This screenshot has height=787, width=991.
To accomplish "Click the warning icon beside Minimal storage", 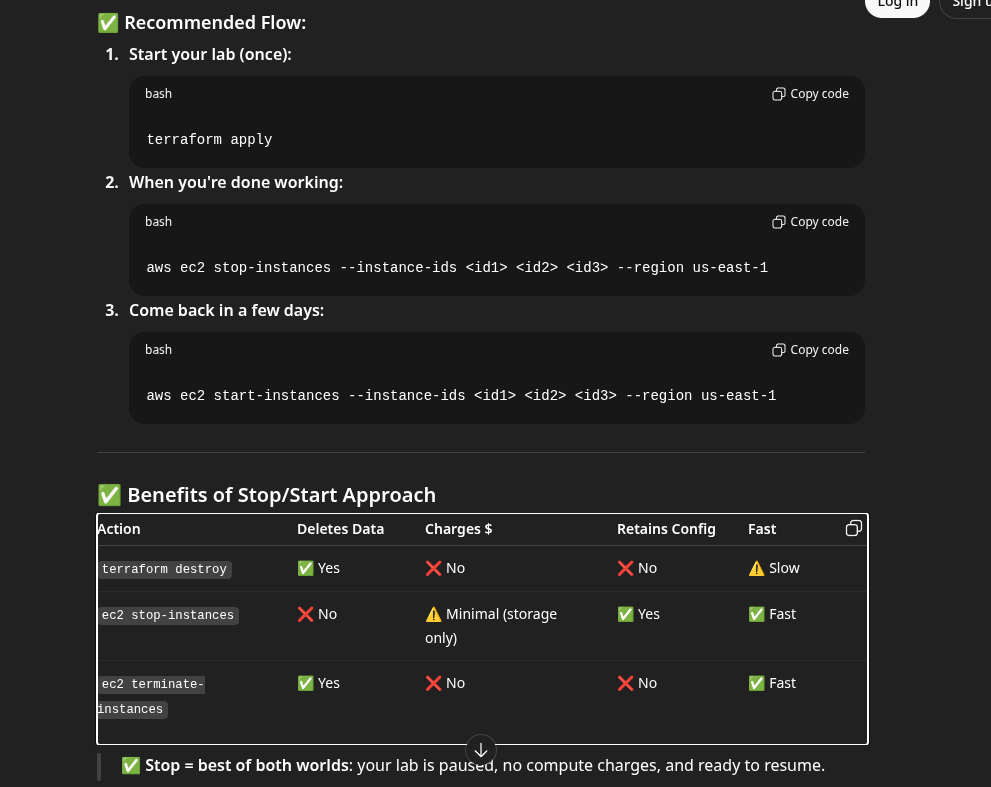I will click(433, 614).
